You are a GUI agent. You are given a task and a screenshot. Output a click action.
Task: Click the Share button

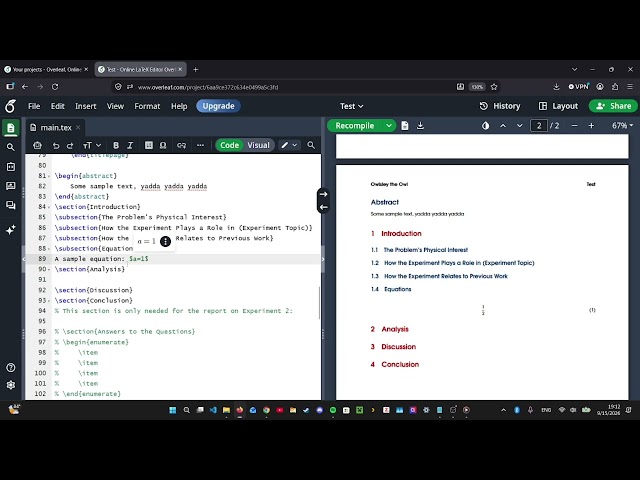[613, 106]
